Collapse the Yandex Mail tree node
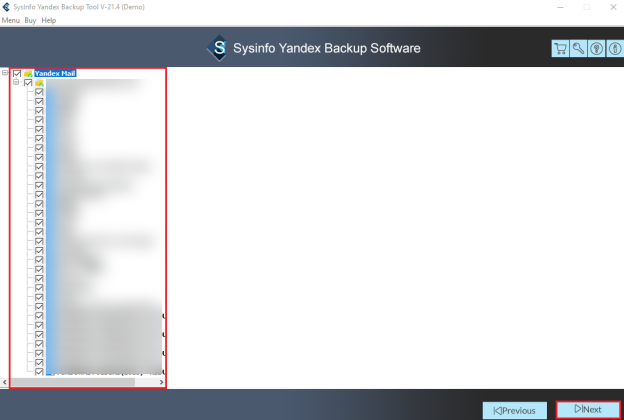The width and height of the screenshot is (624, 420). click(x=5, y=73)
